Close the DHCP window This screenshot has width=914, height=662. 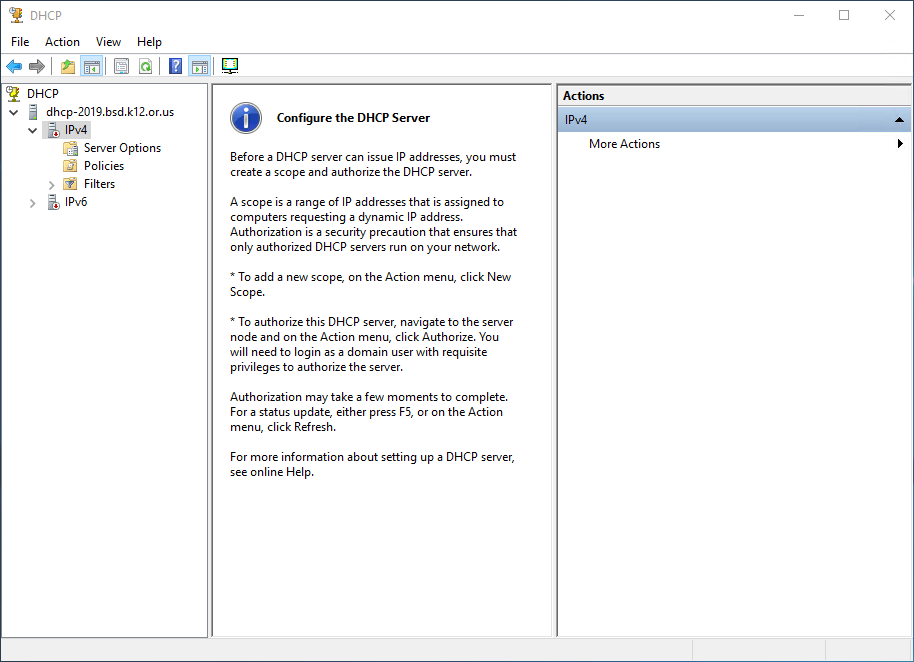pyautogui.click(x=890, y=15)
